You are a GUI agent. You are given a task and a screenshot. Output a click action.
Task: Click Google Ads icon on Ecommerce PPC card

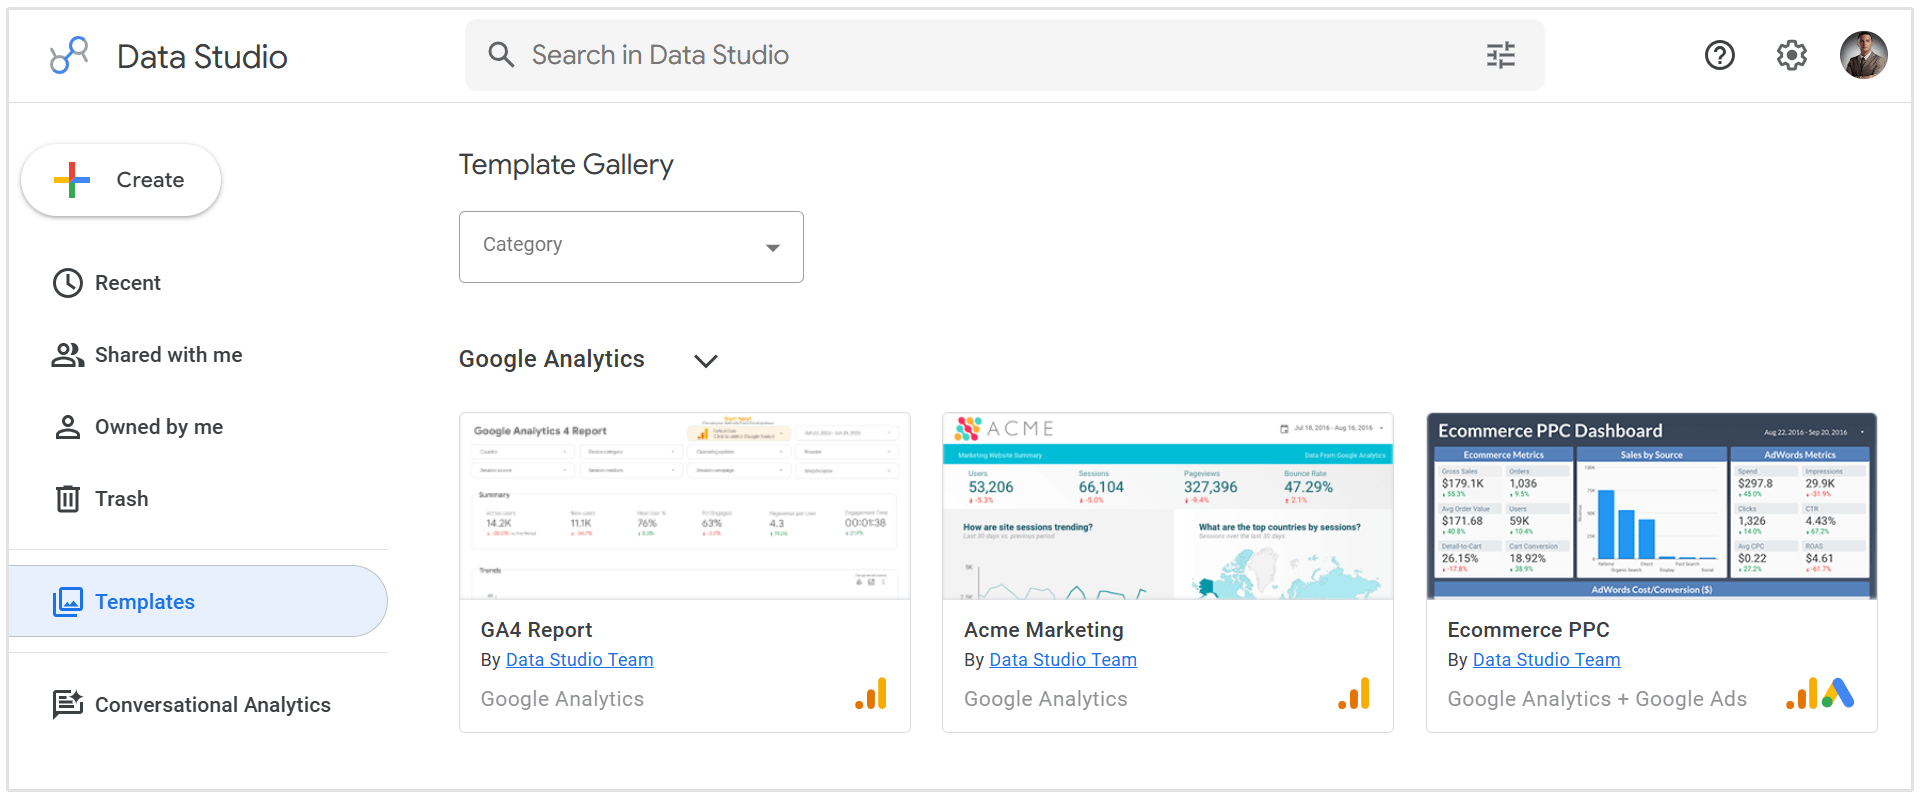point(1838,694)
